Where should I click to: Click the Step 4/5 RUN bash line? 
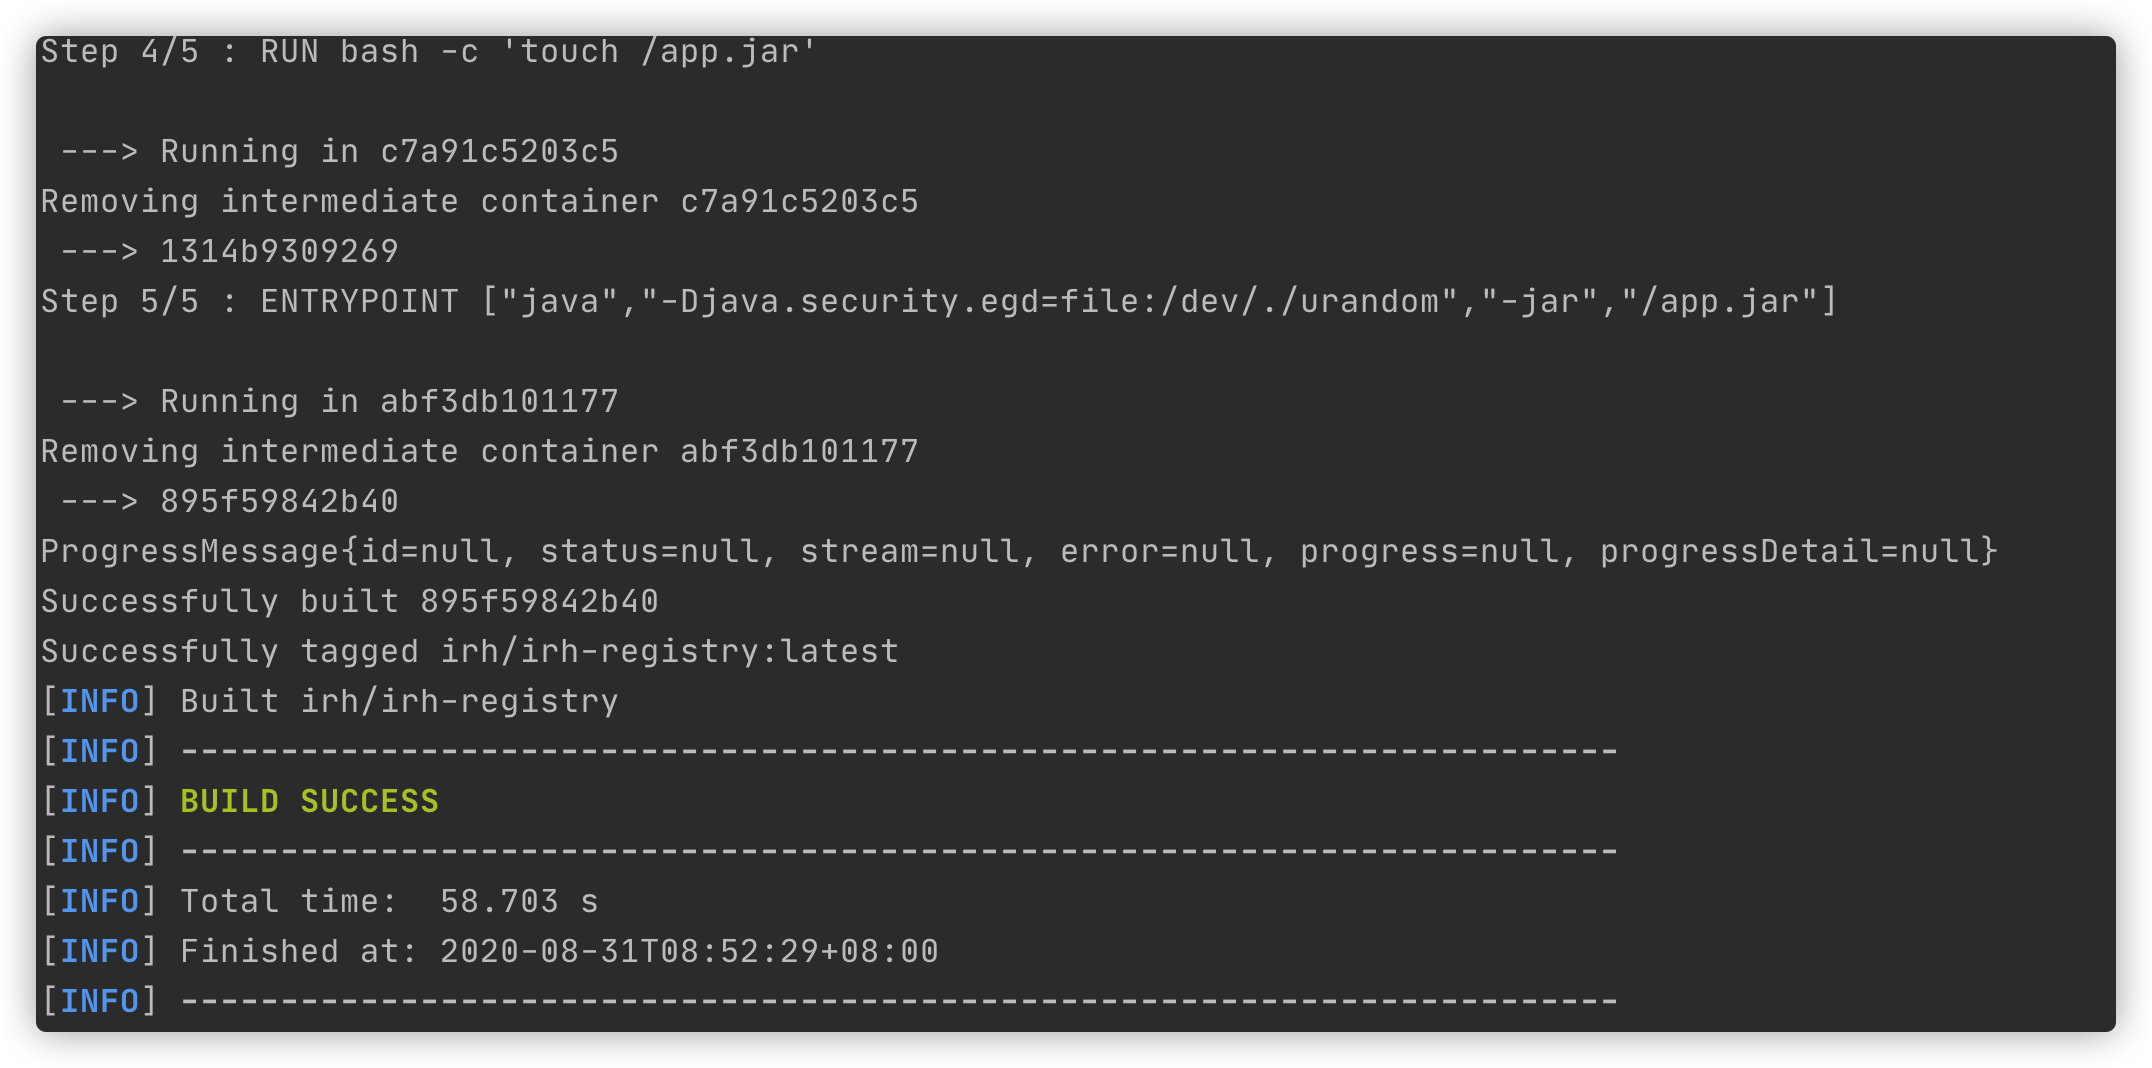(428, 52)
